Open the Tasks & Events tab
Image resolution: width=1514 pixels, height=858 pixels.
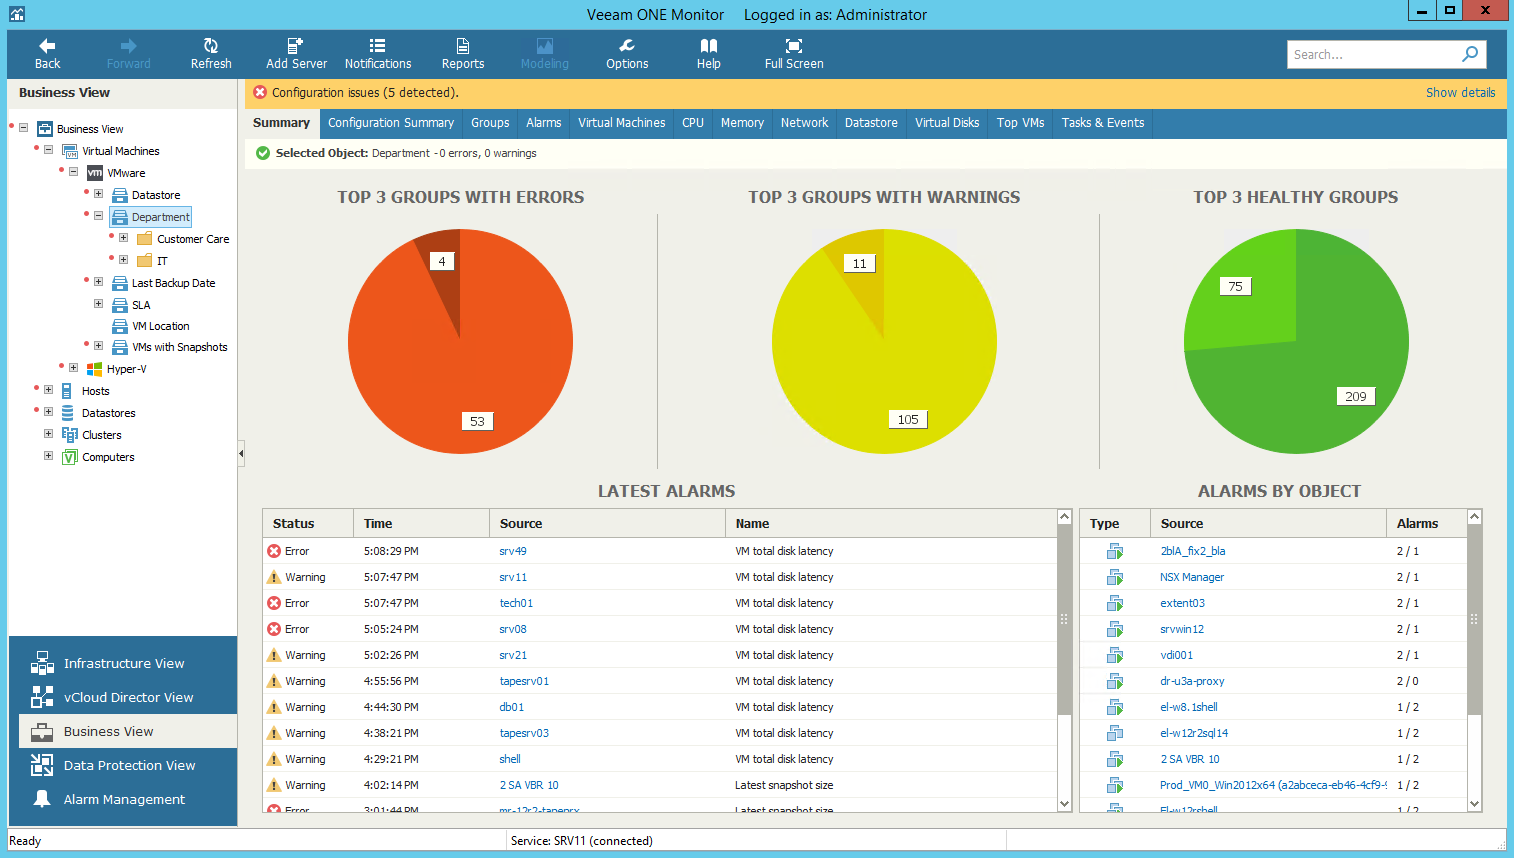1103,123
